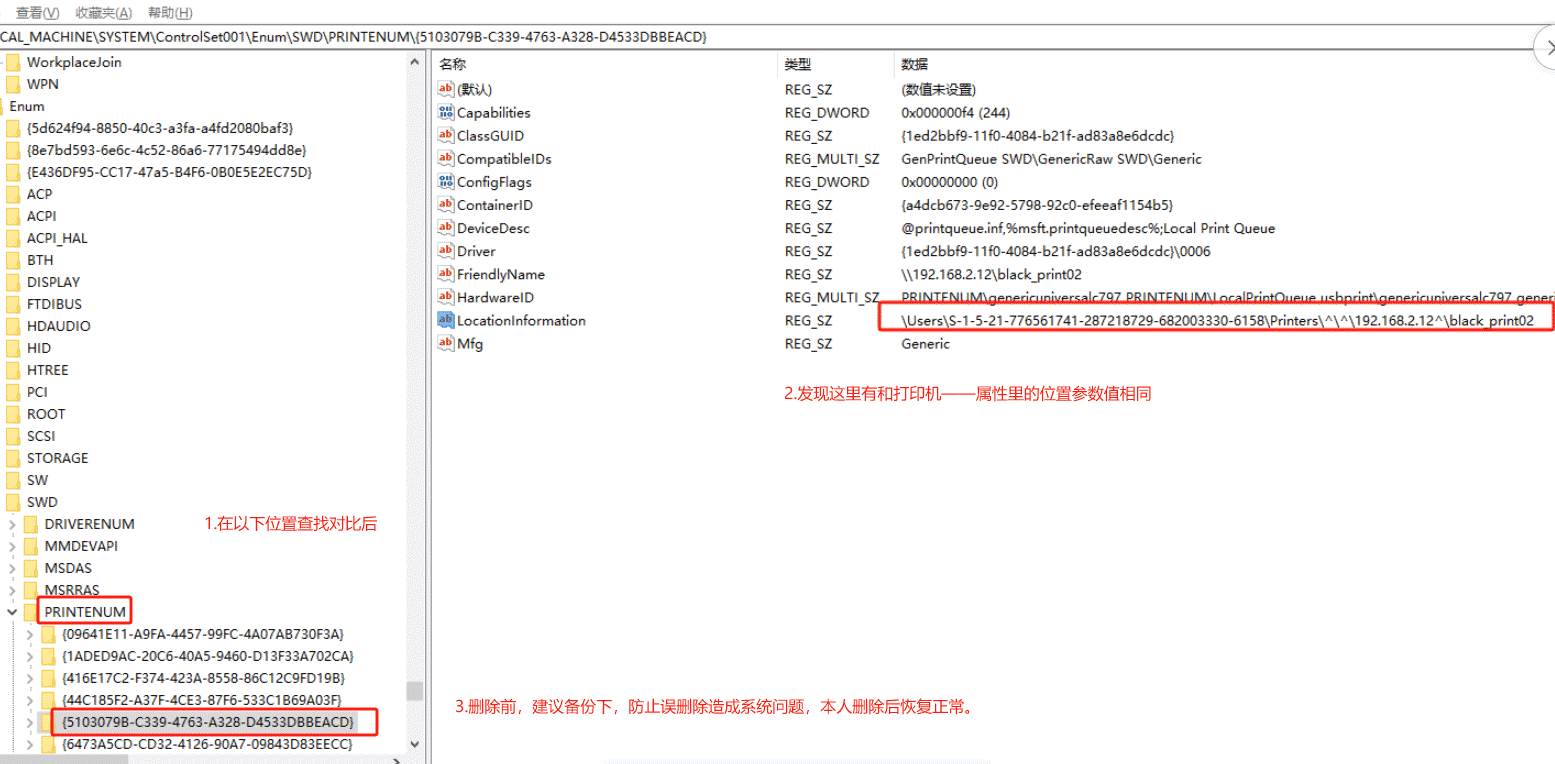Expand the MMDEVAPI tree node

12,546
